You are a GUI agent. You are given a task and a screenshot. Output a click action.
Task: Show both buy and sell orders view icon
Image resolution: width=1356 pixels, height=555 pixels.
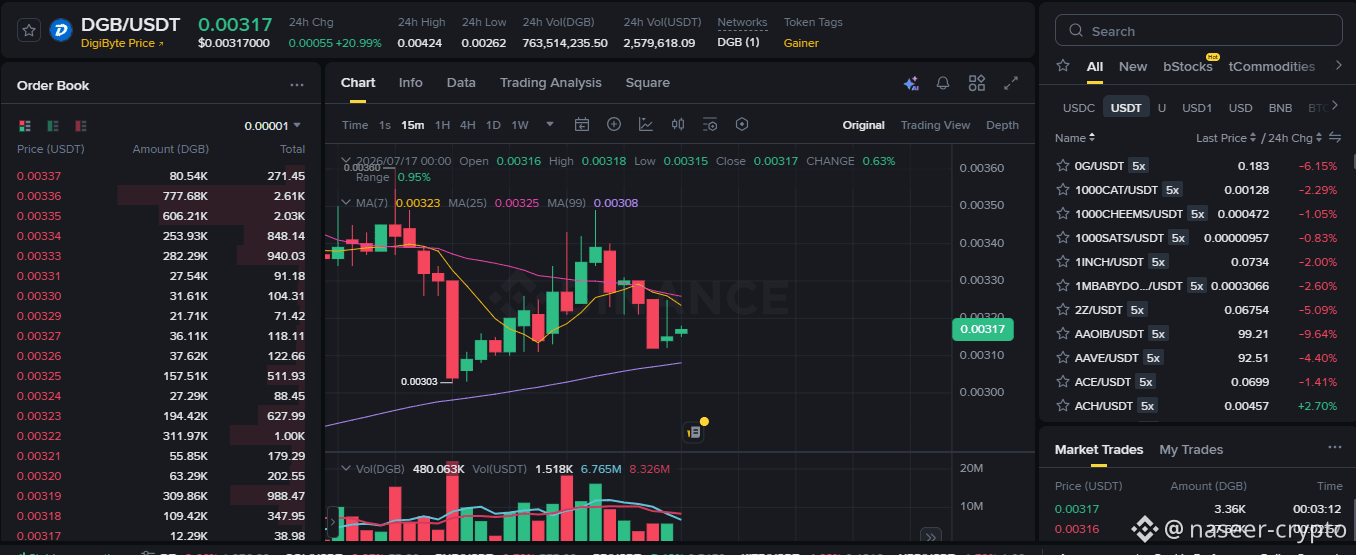[x=25, y=126]
